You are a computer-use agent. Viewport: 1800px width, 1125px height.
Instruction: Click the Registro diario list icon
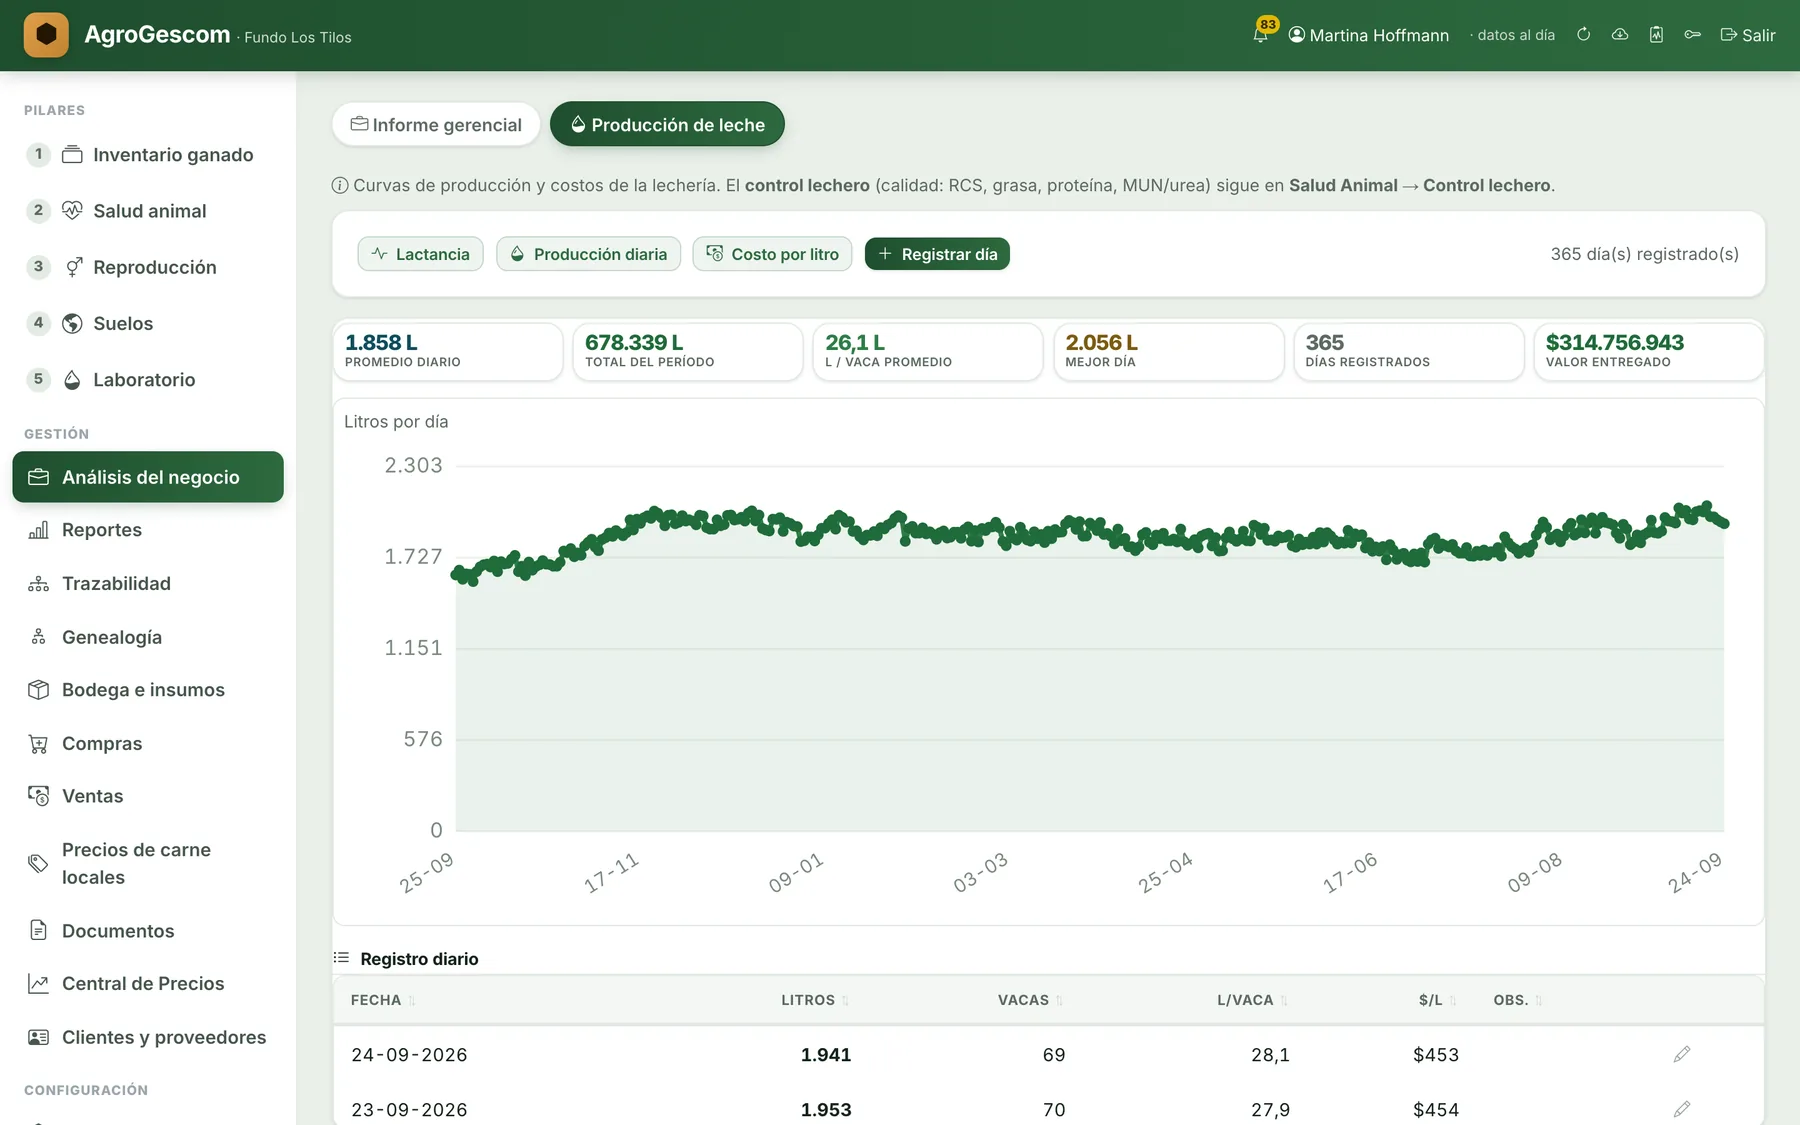click(341, 958)
